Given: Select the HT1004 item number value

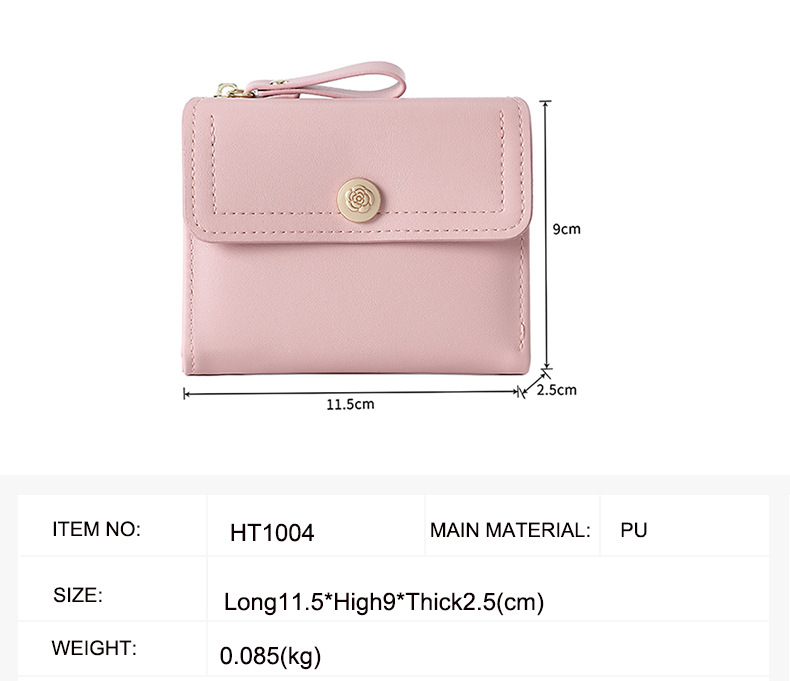Looking at the screenshot, I should tap(272, 532).
